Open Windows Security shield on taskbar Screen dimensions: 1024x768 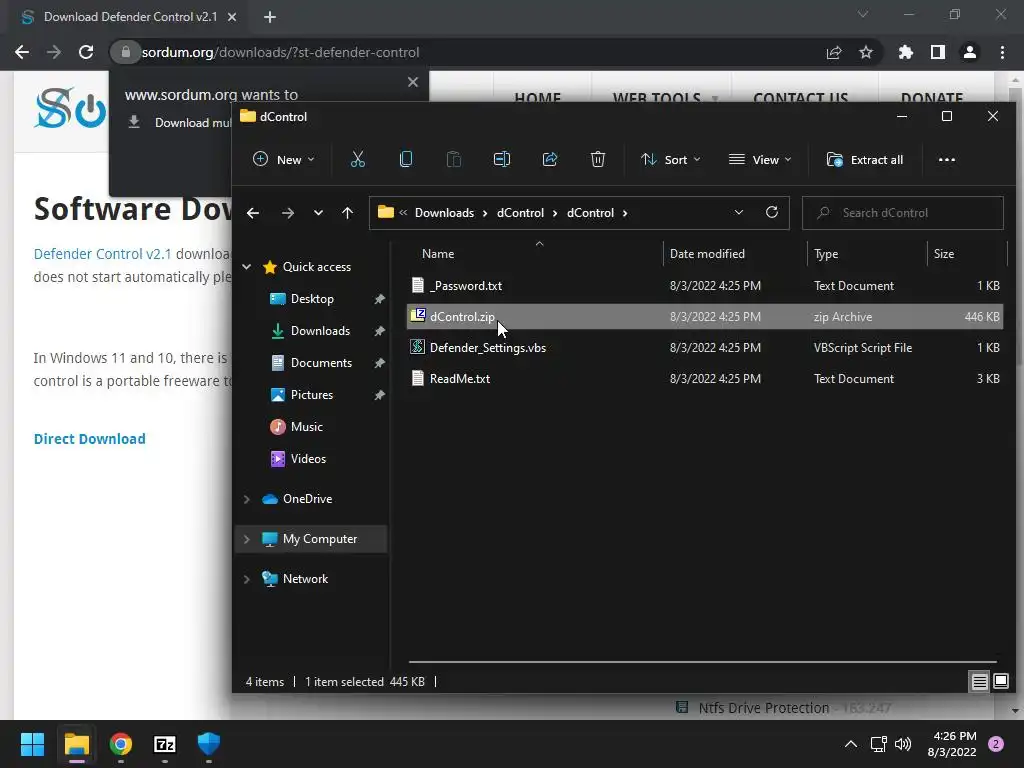tap(208, 744)
